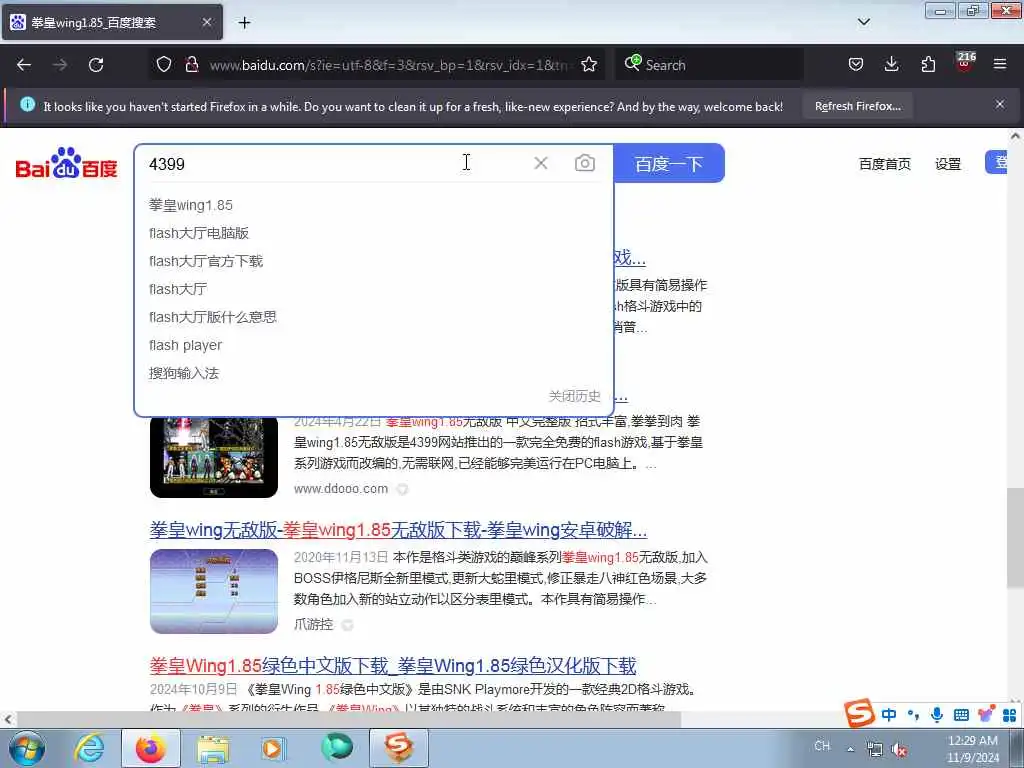Open the Firefox downloads arrow icon

click(891, 65)
